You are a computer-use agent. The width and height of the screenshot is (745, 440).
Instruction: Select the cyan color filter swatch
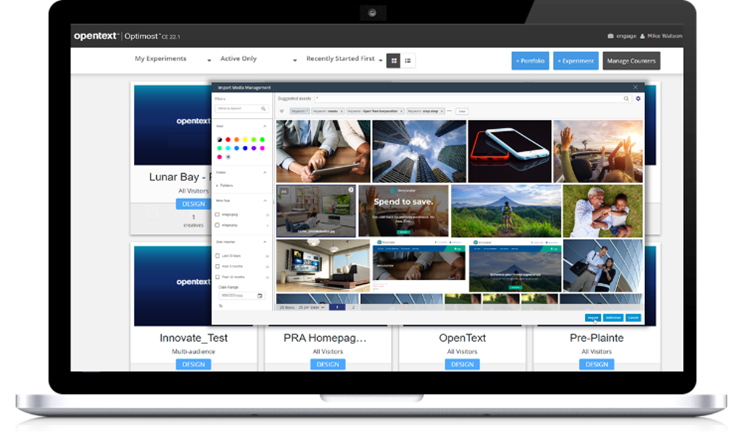click(x=228, y=148)
